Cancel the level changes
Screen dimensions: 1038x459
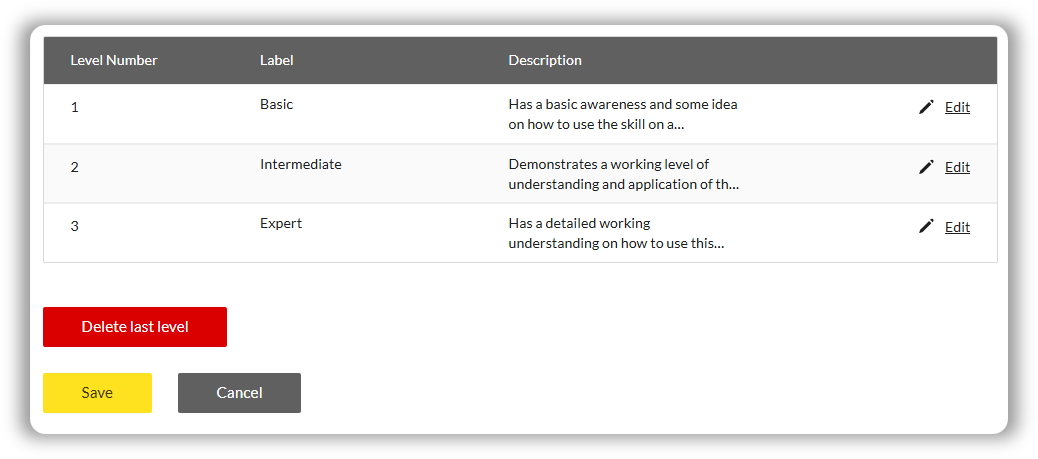point(239,393)
